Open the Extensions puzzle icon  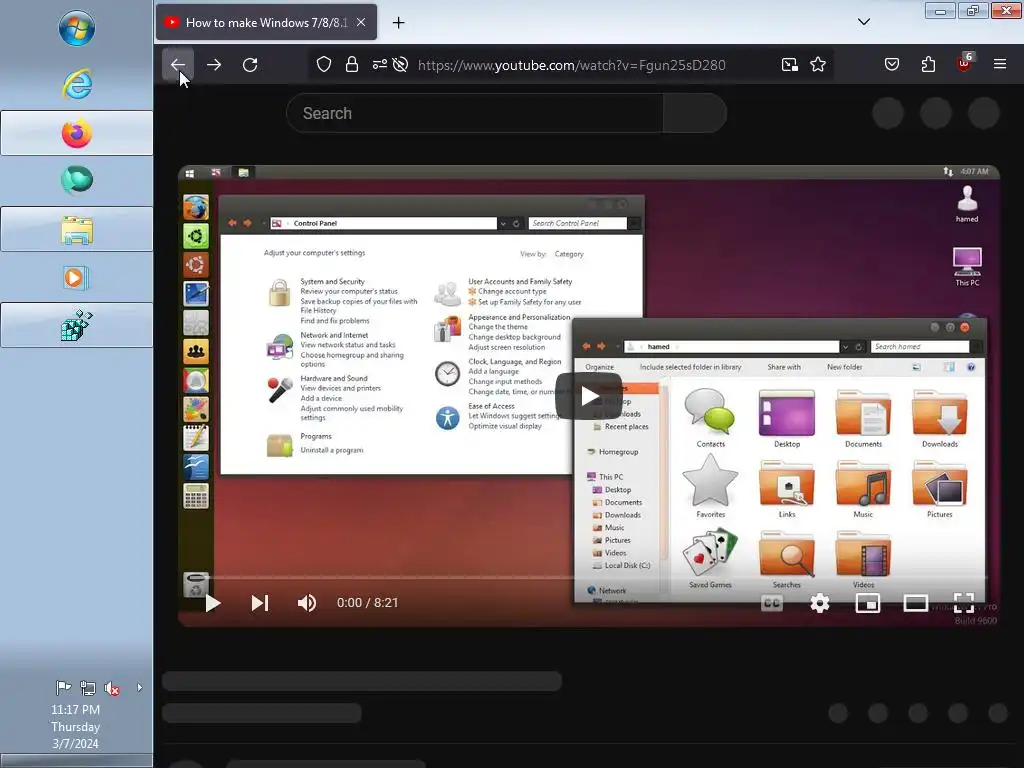pyautogui.click(x=928, y=64)
